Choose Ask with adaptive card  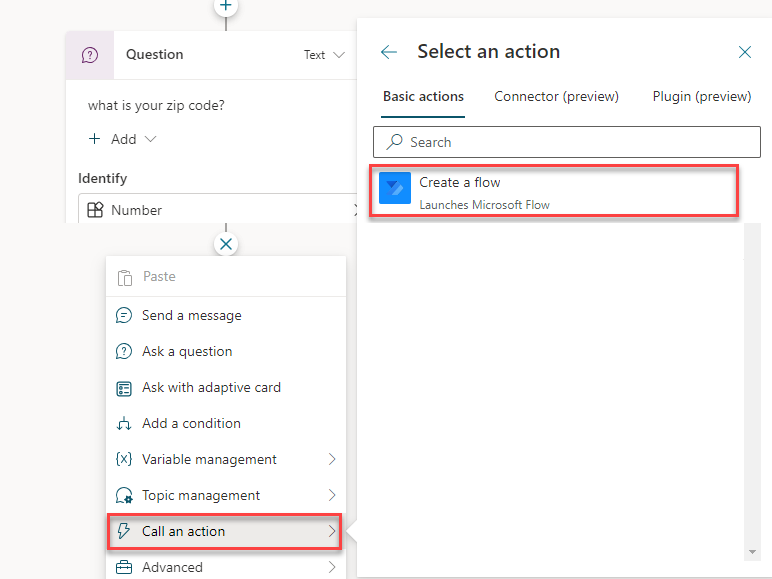[x=226, y=387]
